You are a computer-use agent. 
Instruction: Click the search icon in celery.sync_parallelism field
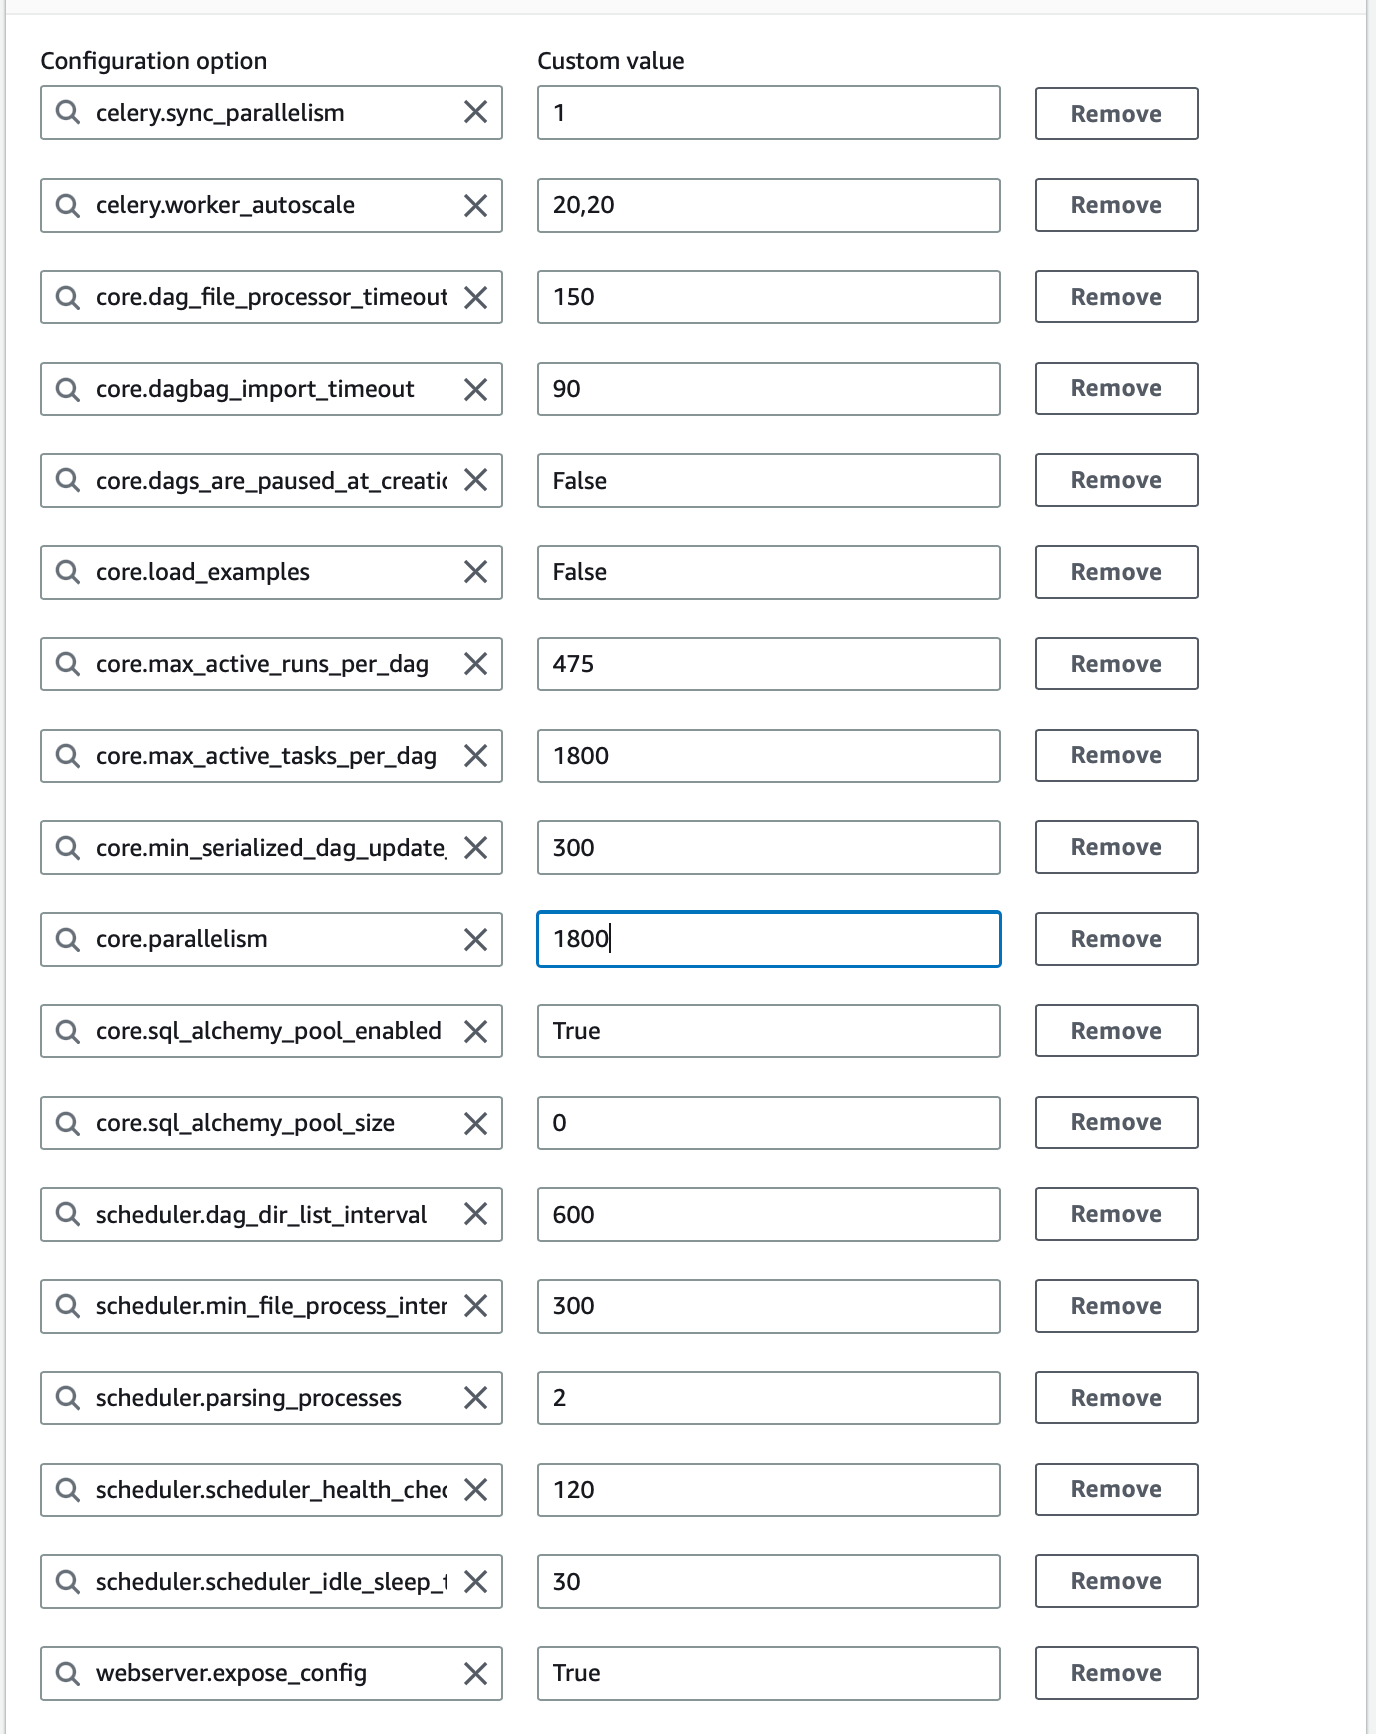tap(68, 112)
